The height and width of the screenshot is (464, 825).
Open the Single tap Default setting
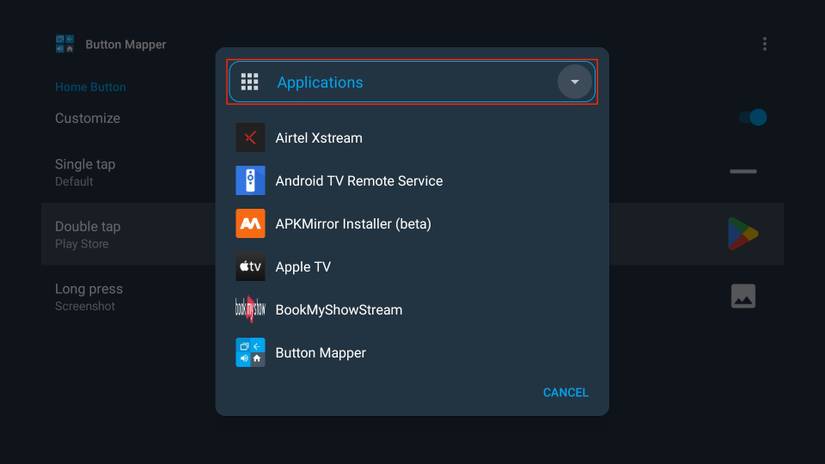coord(86,172)
